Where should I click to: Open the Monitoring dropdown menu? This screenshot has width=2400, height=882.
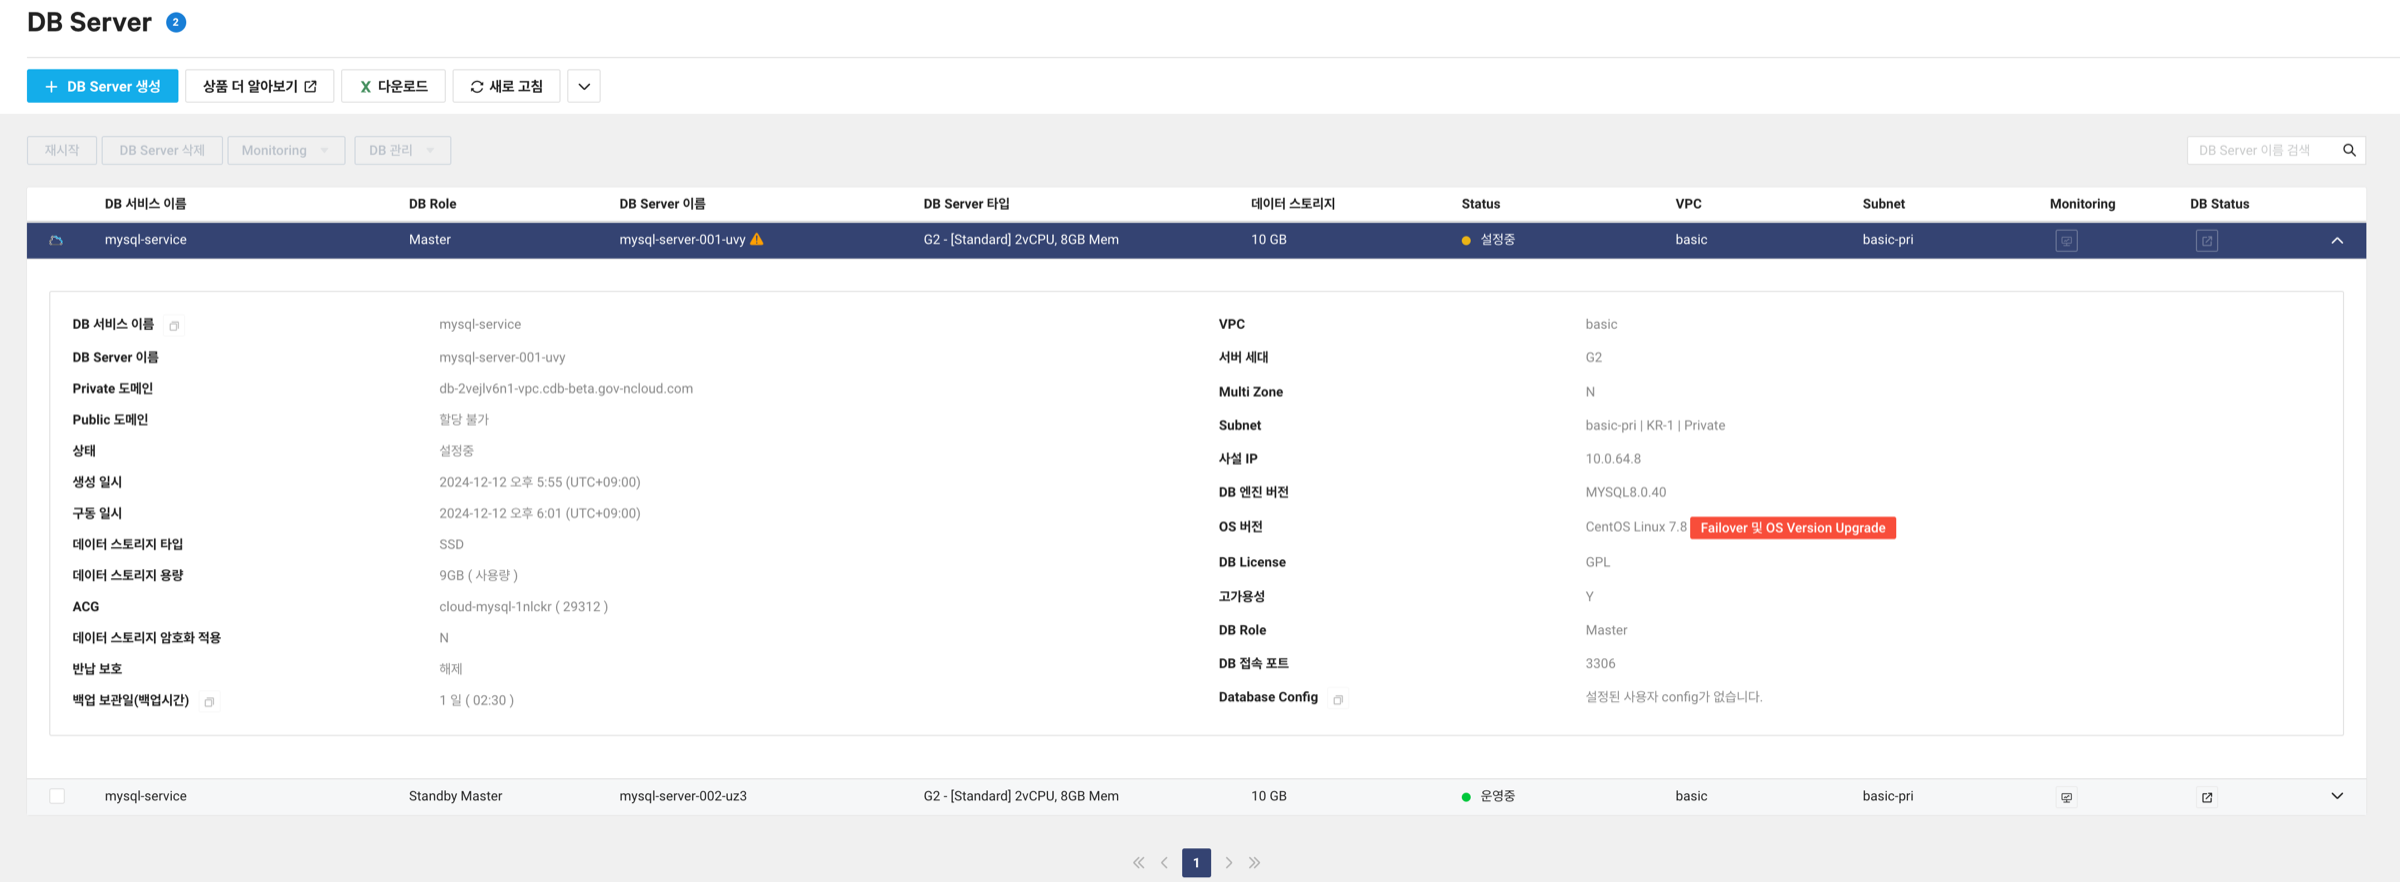click(286, 150)
